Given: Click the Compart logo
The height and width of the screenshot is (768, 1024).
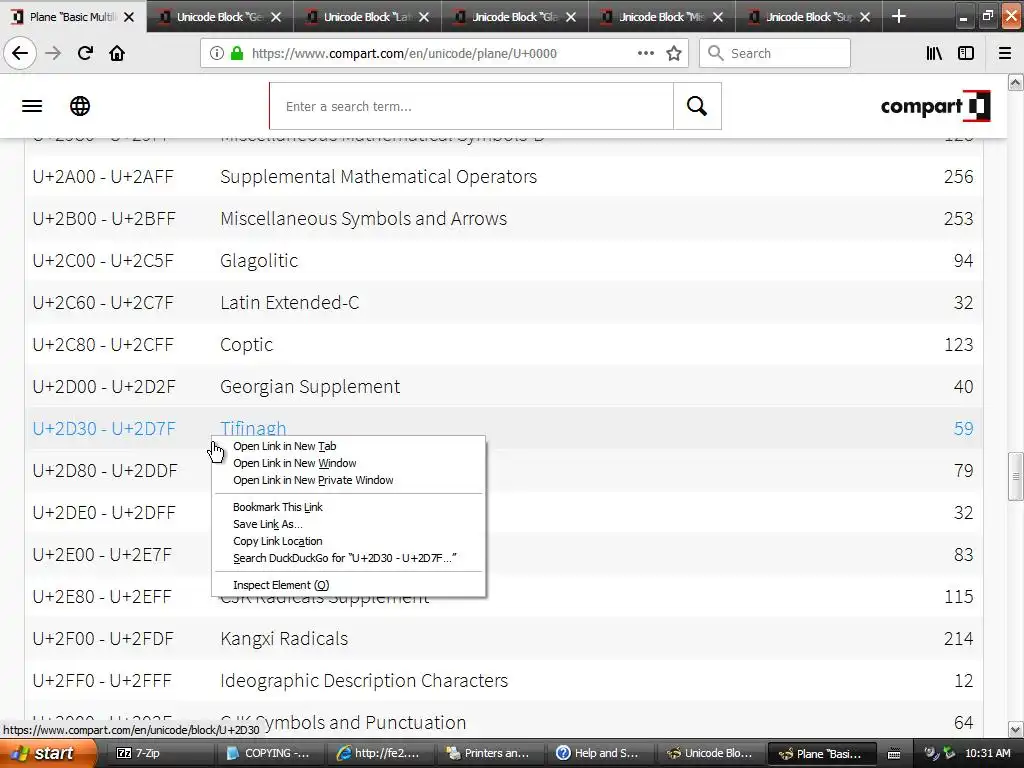Looking at the screenshot, I should (935, 106).
